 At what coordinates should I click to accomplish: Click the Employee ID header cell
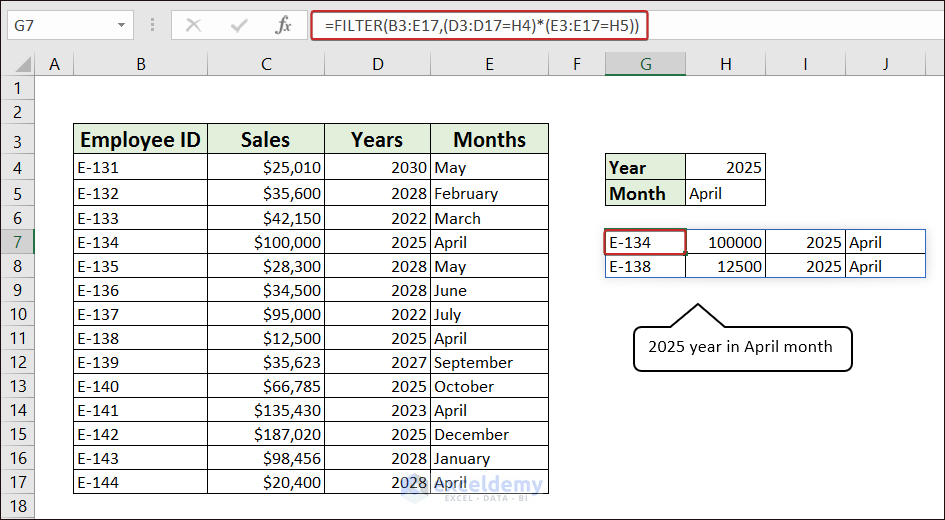tap(141, 139)
